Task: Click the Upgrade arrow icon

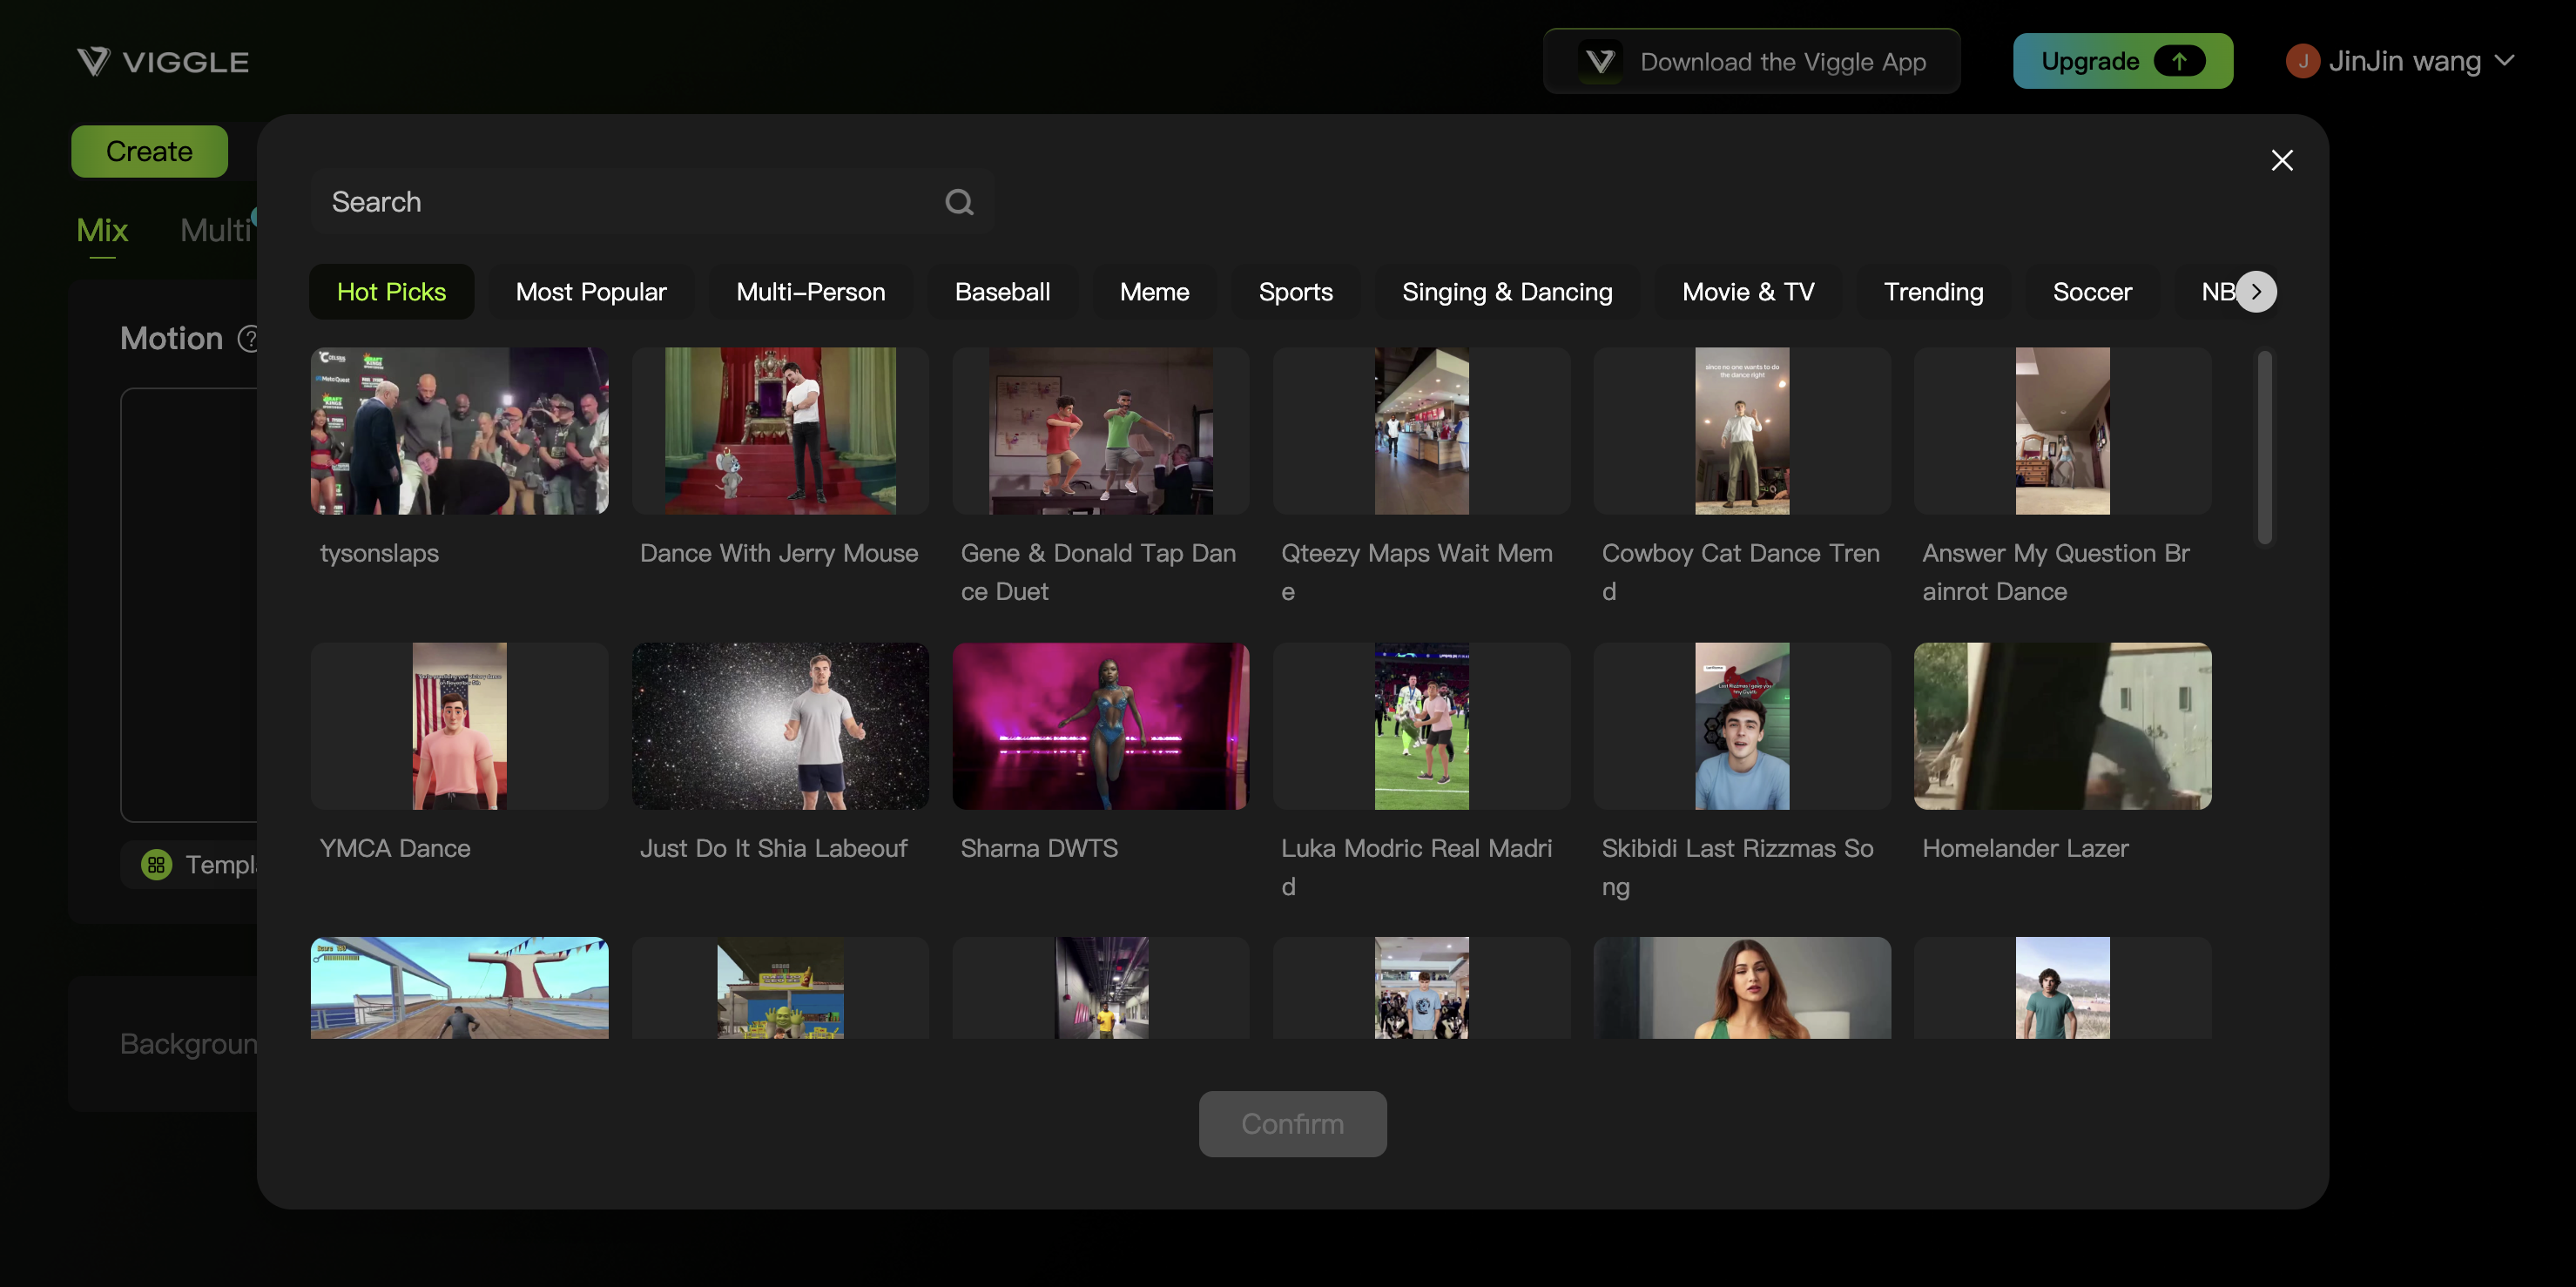Action: click(2178, 61)
